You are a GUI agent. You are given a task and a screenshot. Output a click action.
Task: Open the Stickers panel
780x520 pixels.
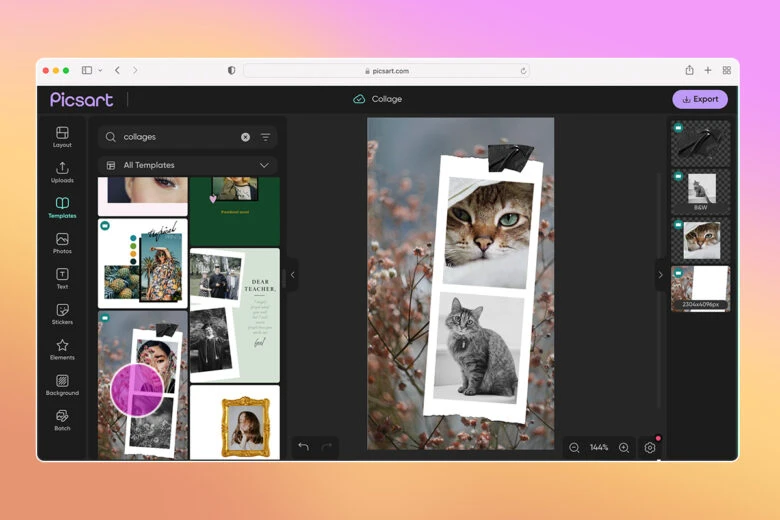[x=62, y=314]
